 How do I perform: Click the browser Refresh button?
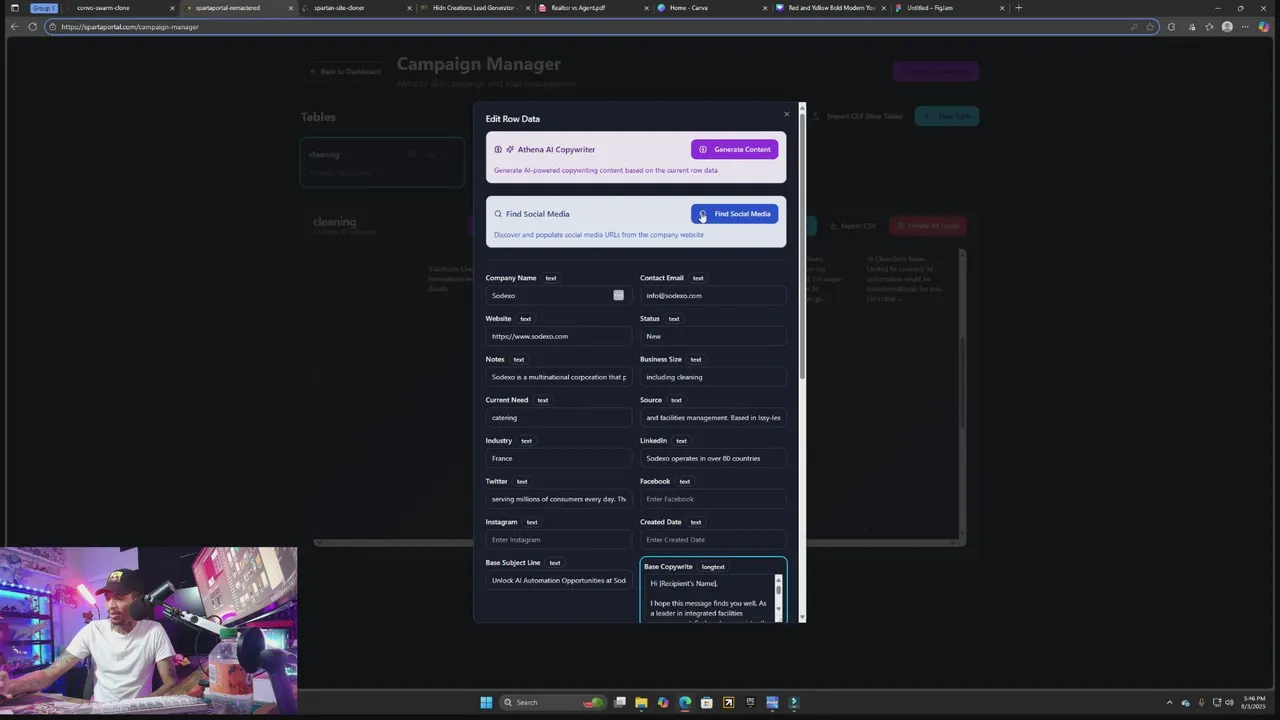[33, 27]
